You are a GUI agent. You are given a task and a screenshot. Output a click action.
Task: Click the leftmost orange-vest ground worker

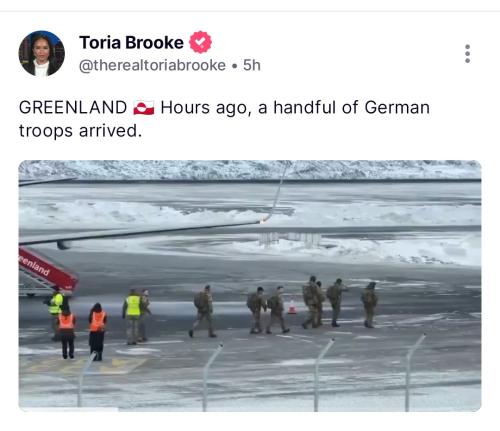(67, 332)
